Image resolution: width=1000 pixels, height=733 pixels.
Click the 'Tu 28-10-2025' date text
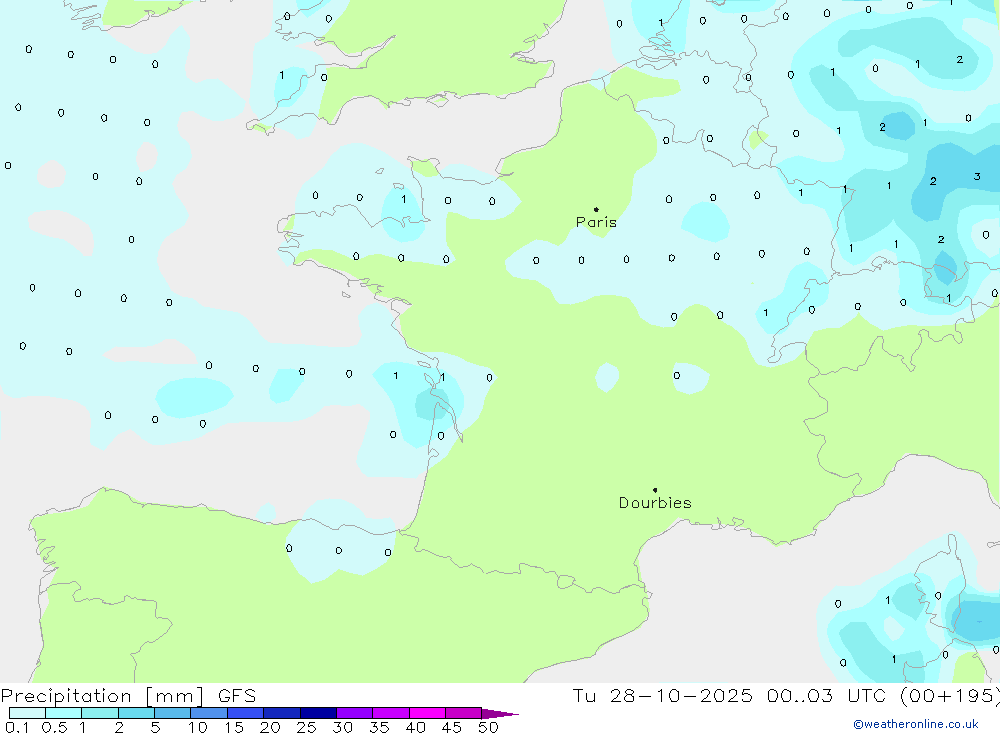coord(662,696)
